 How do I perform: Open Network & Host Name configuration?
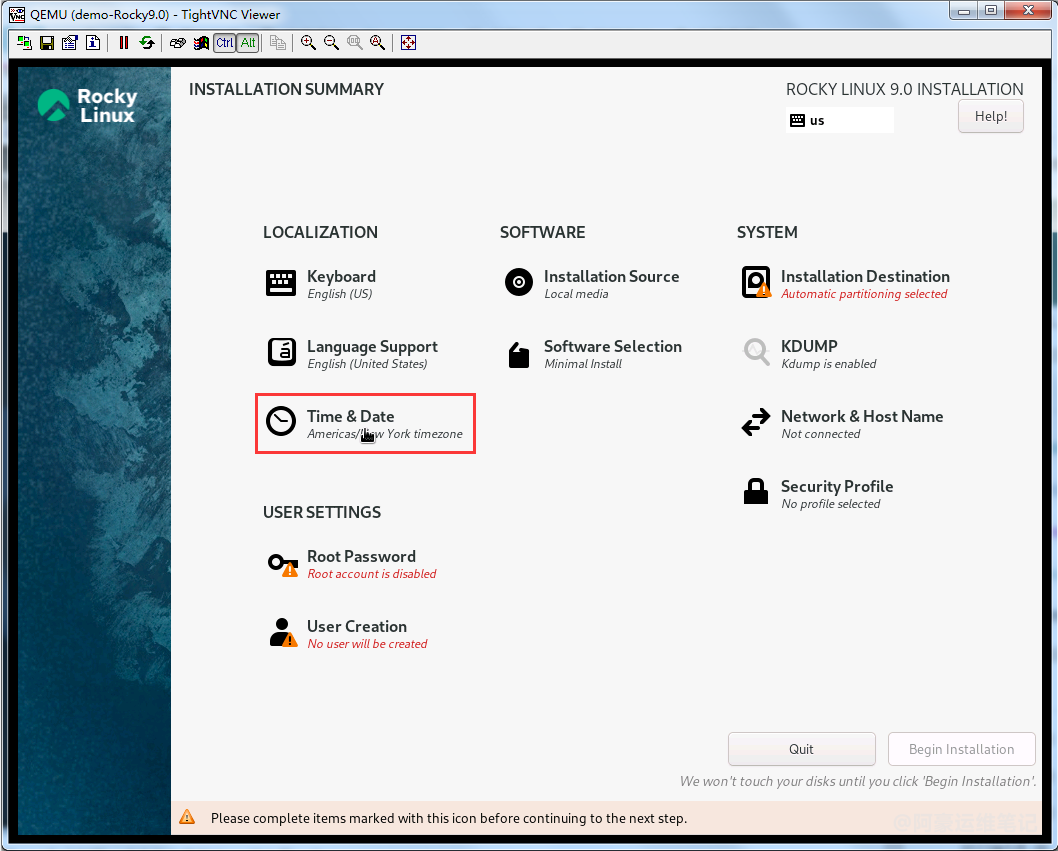861,423
